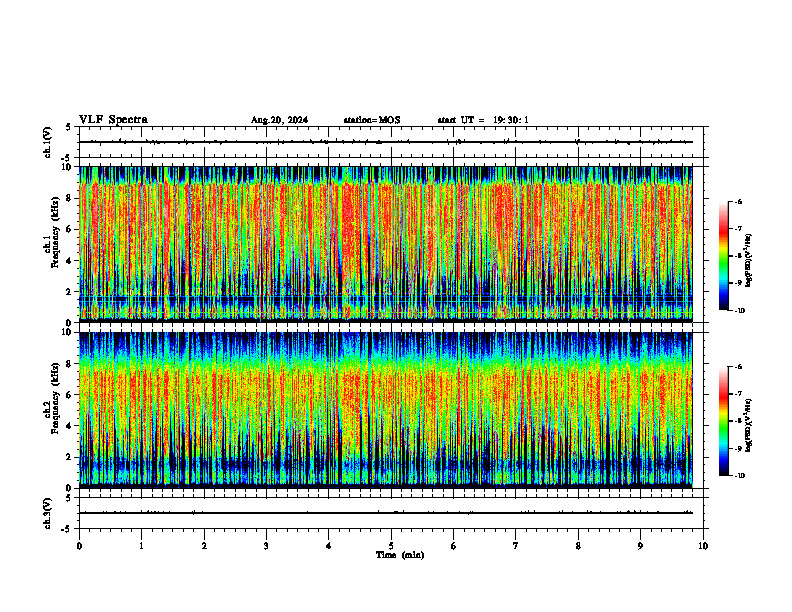Image resolution: width=792 pixels, height=612 pixels.
Task: Click the "4" kHz tick on ch.2 frequency axis
Action: pyautogui.click(x=70, y=426)
